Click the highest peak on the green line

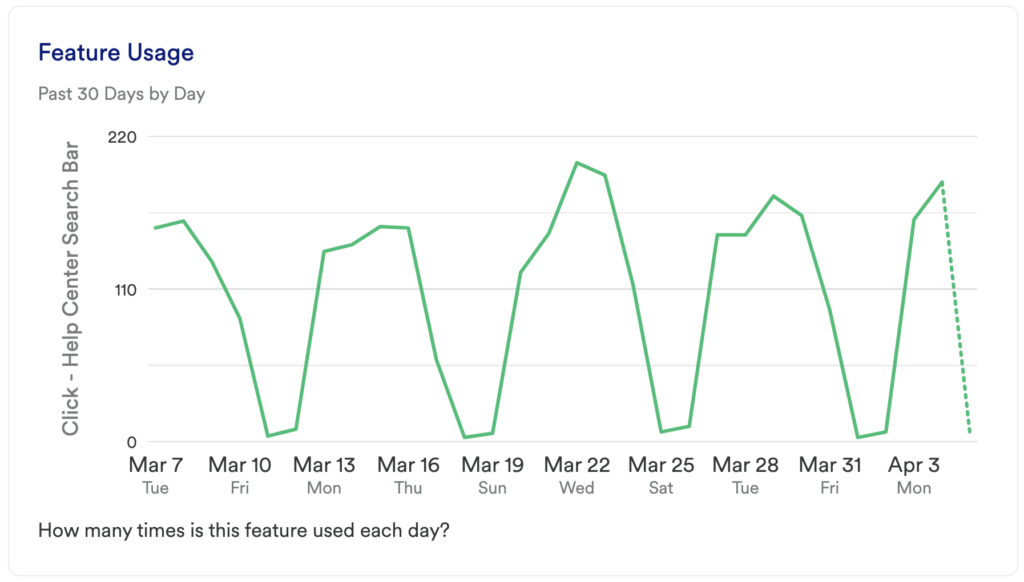pos(577,162)
